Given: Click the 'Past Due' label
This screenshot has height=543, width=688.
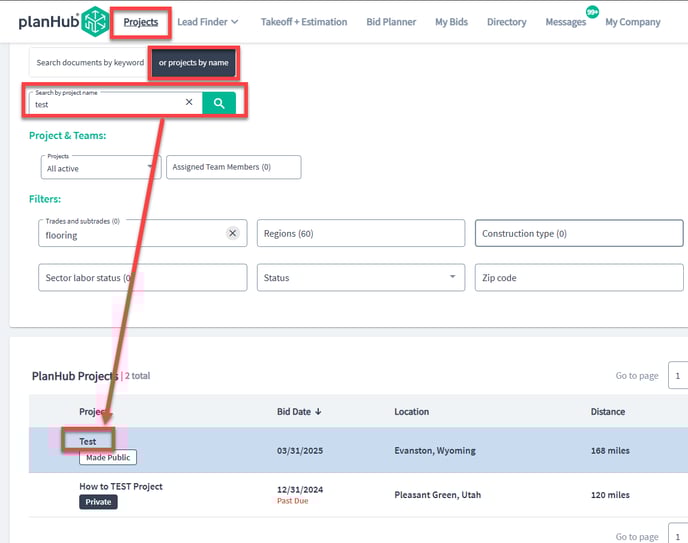Looking at the screenshot, I should (x=292, y=500).
